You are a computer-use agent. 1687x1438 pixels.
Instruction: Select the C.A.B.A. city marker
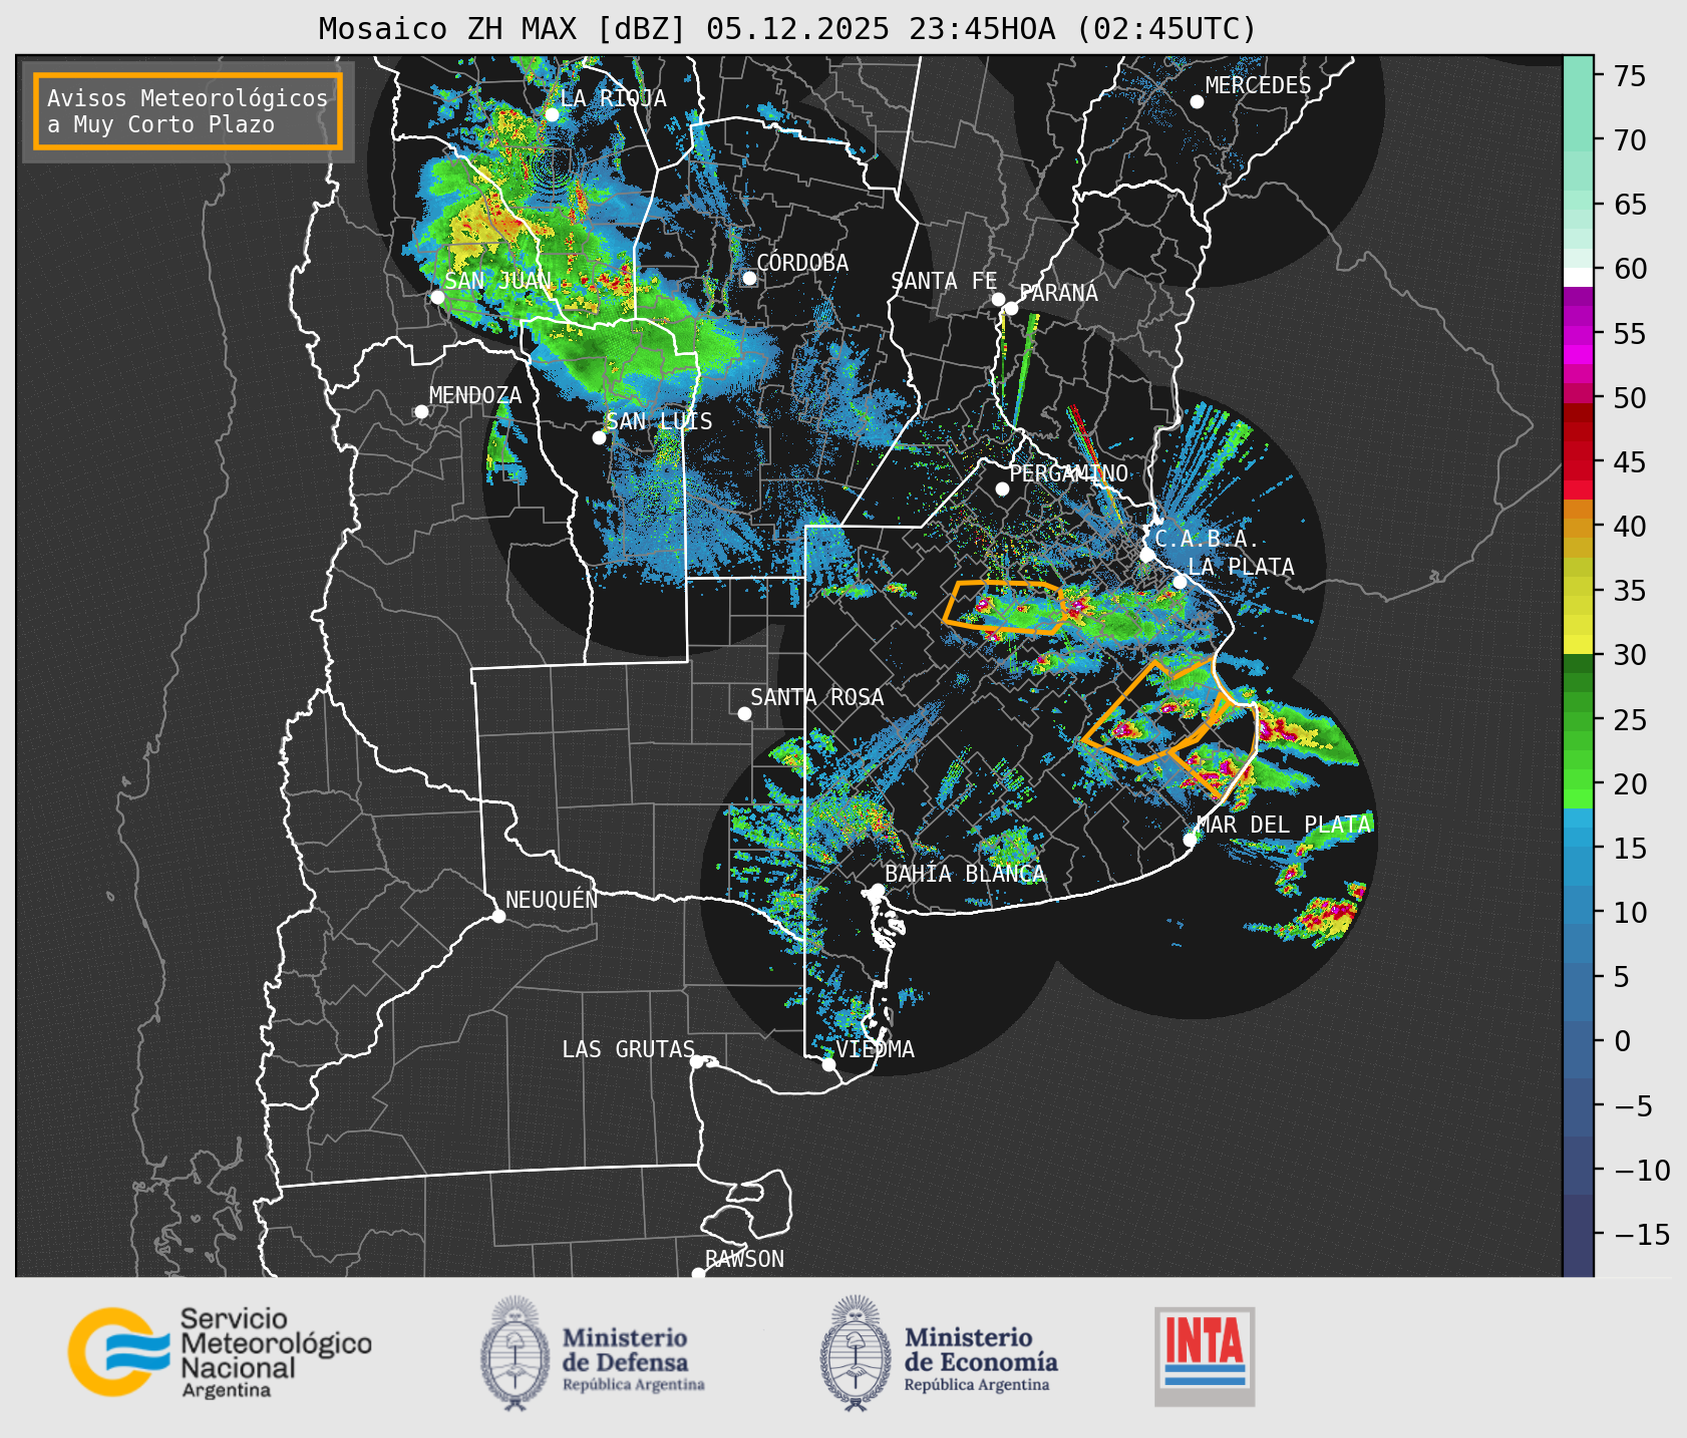[1147, 555]
